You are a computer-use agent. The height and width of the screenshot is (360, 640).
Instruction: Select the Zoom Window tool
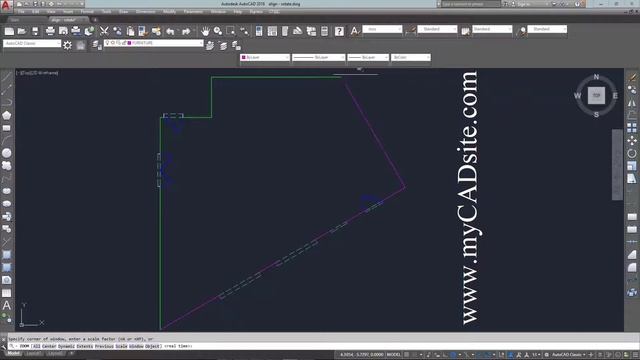(231, 31)
